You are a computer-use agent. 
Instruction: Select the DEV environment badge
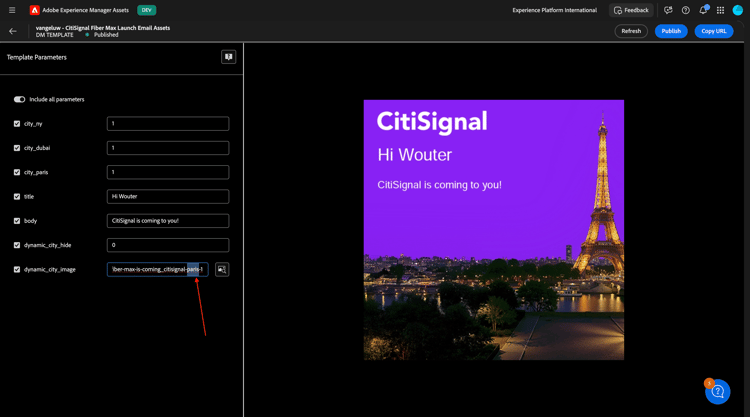click(146, 10)
